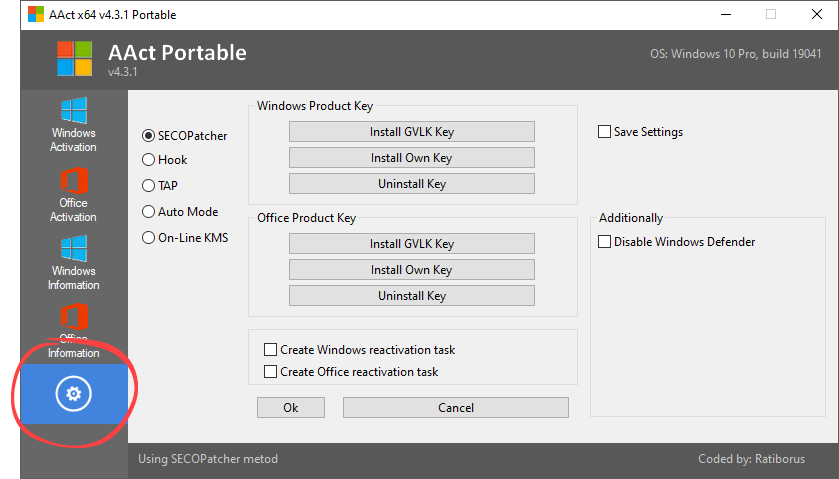The height and width of the screenshot is (479, 839).
Task: Select the TAP method
Action: (x=159, y=185)
